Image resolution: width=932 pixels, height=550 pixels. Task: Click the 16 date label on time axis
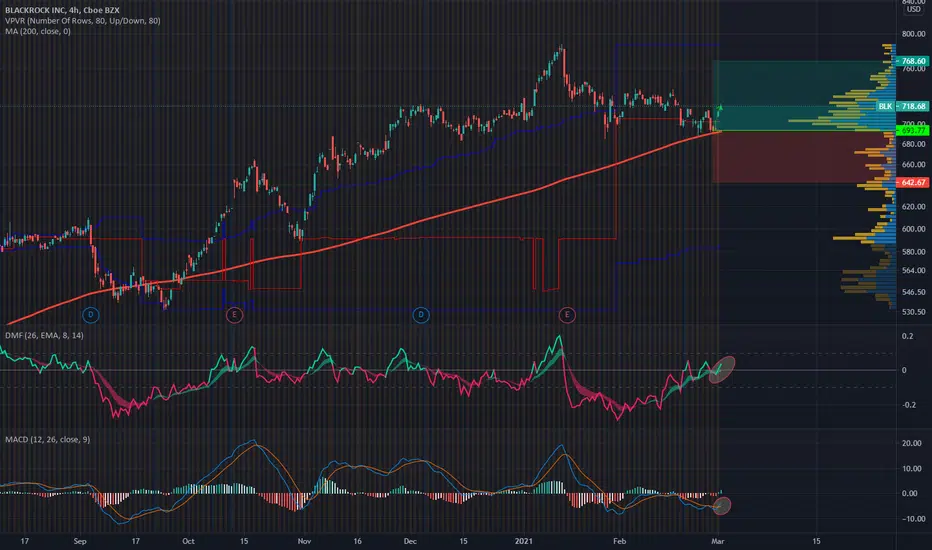(x=357, y=541)
